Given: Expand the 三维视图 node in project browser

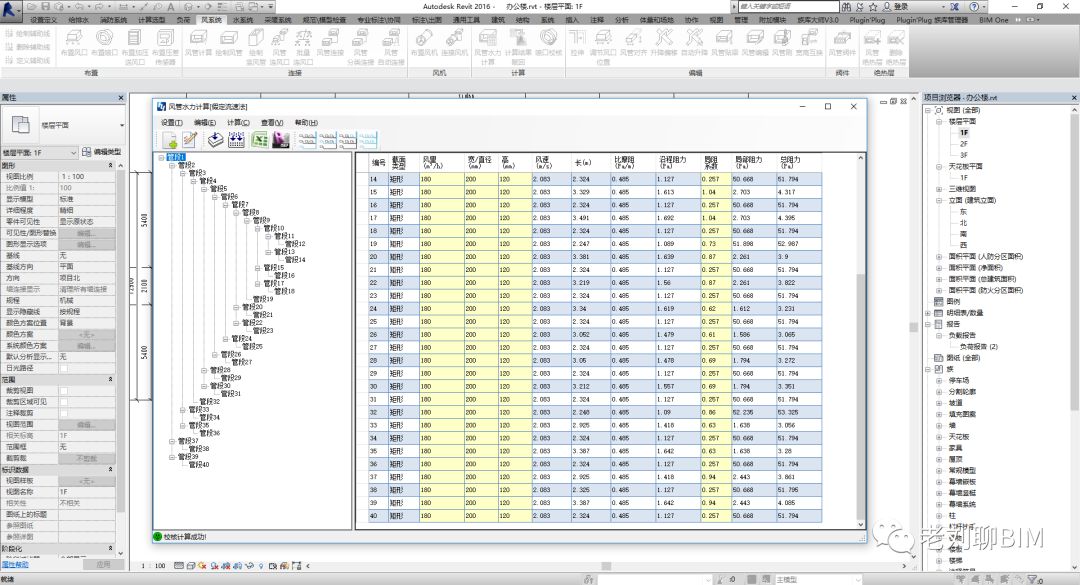Looking at the screenshot, I should pos(939,189).
